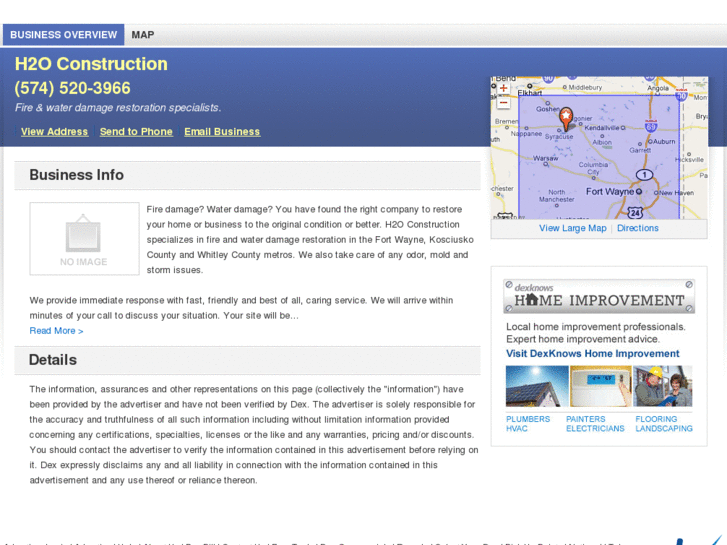The width and height of the screenshot is (727, 545).
Task: Click the Interstate 69 shield on map
Action: point(651,125)
